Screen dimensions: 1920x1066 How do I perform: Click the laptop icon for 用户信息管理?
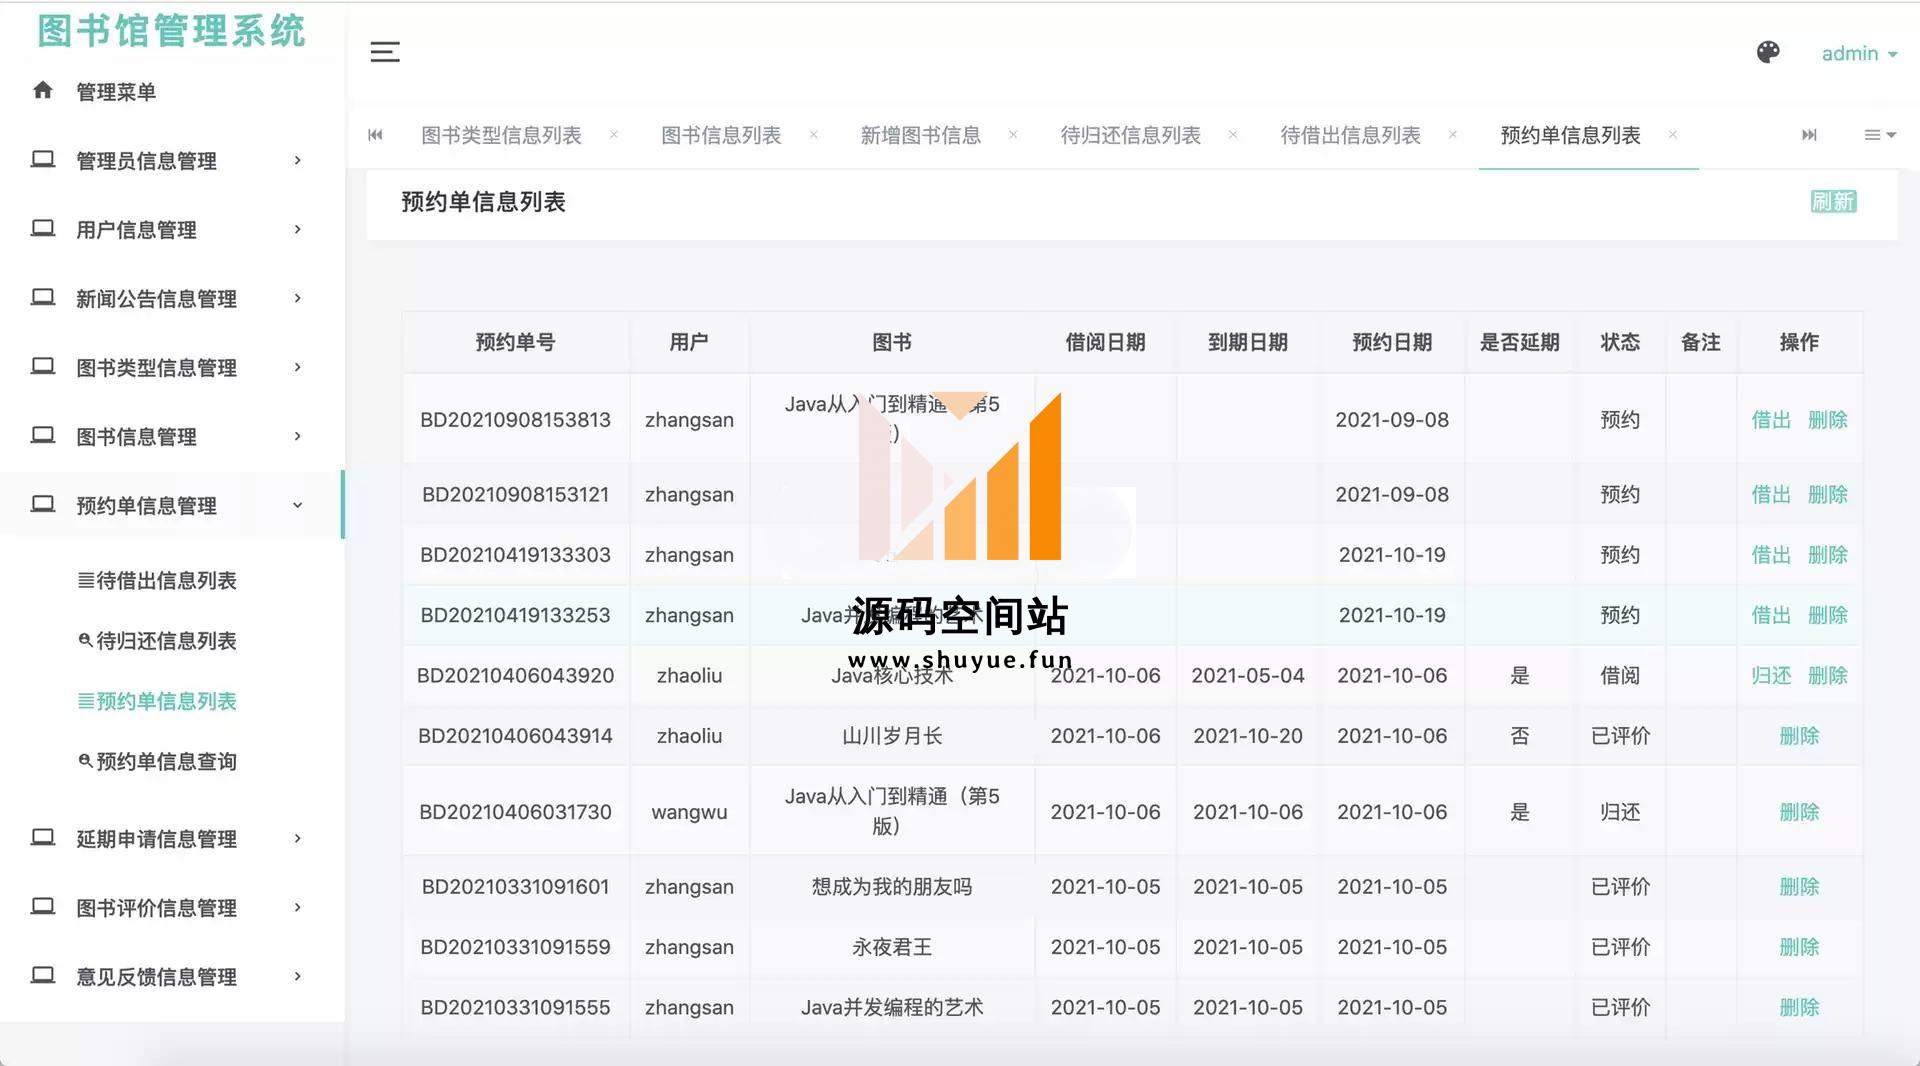point(42,228)
